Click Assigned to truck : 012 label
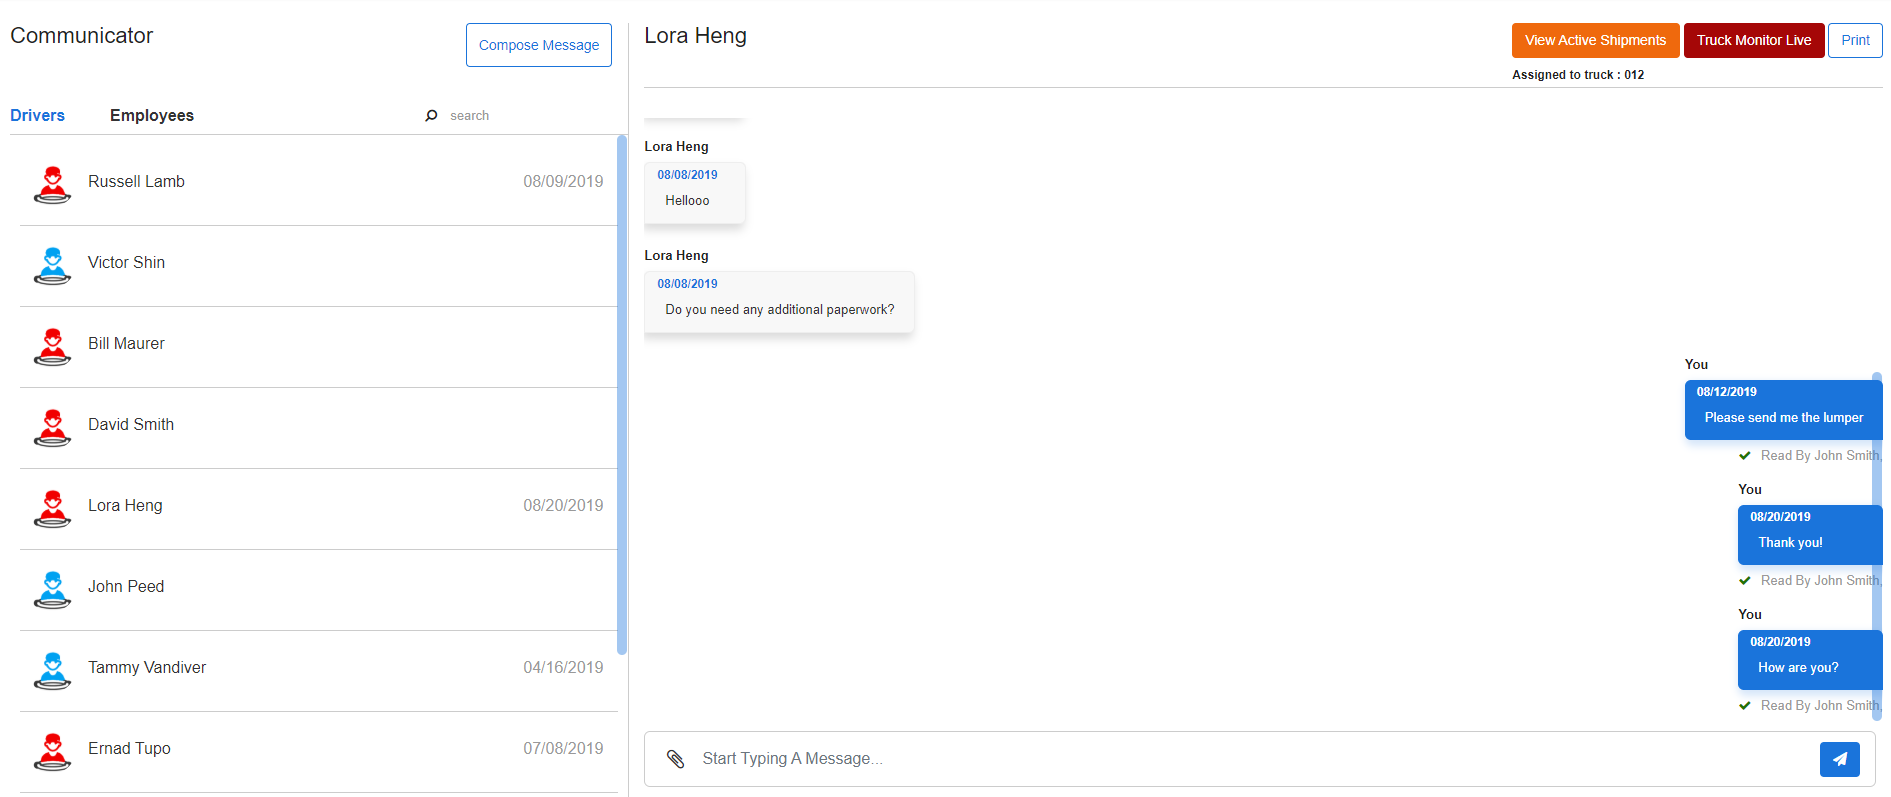1891x797 pixels. 1578,75
